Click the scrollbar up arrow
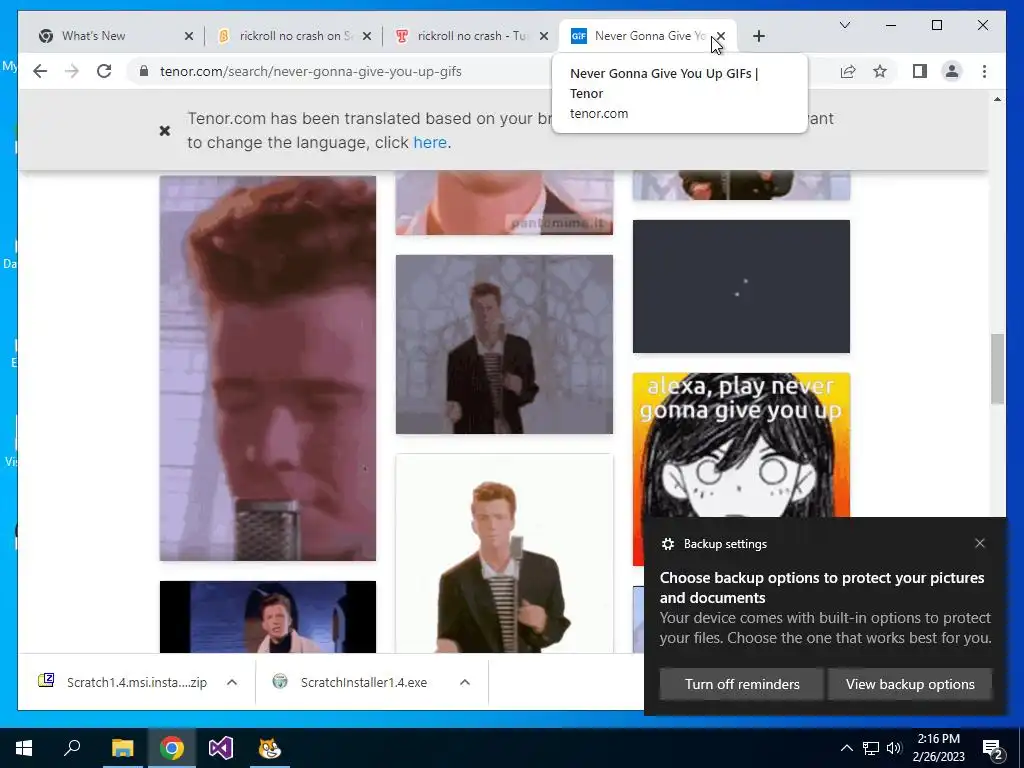Screen dimensions: 1024x768 [x=997, y=99]
